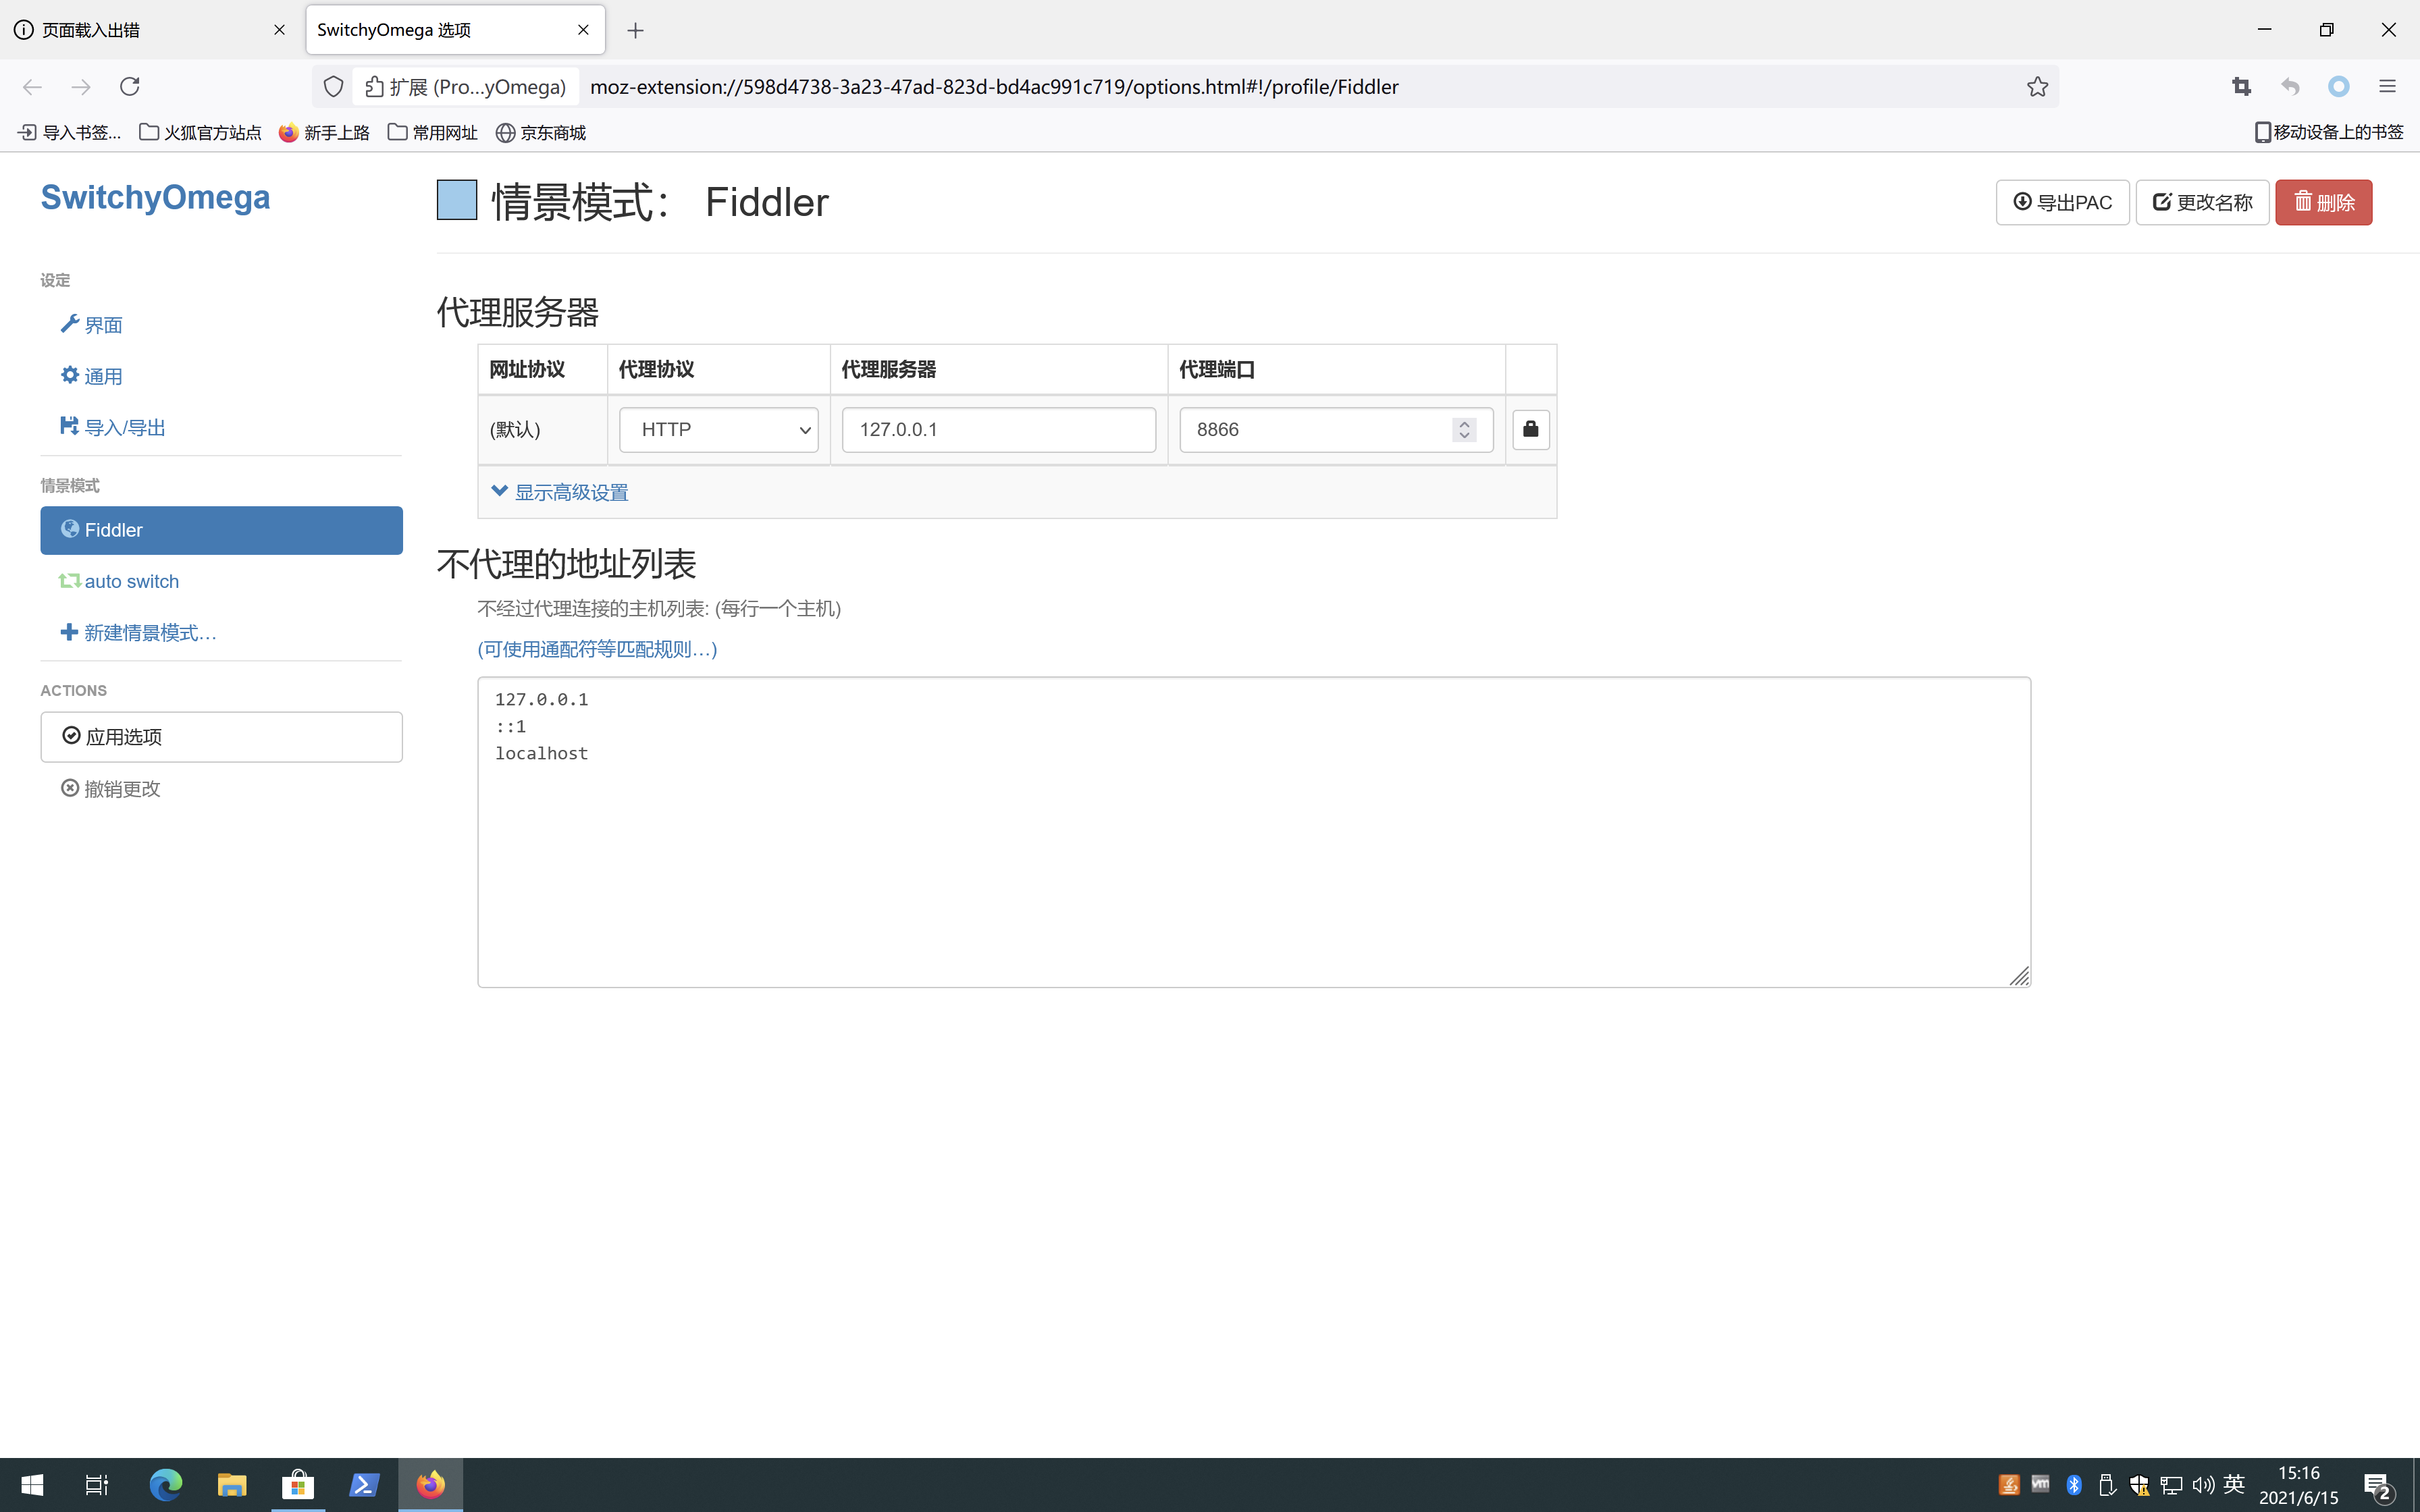Screen dimensions: 2420x1512
Task: Open a new browser tab
Action: [635, 30]
